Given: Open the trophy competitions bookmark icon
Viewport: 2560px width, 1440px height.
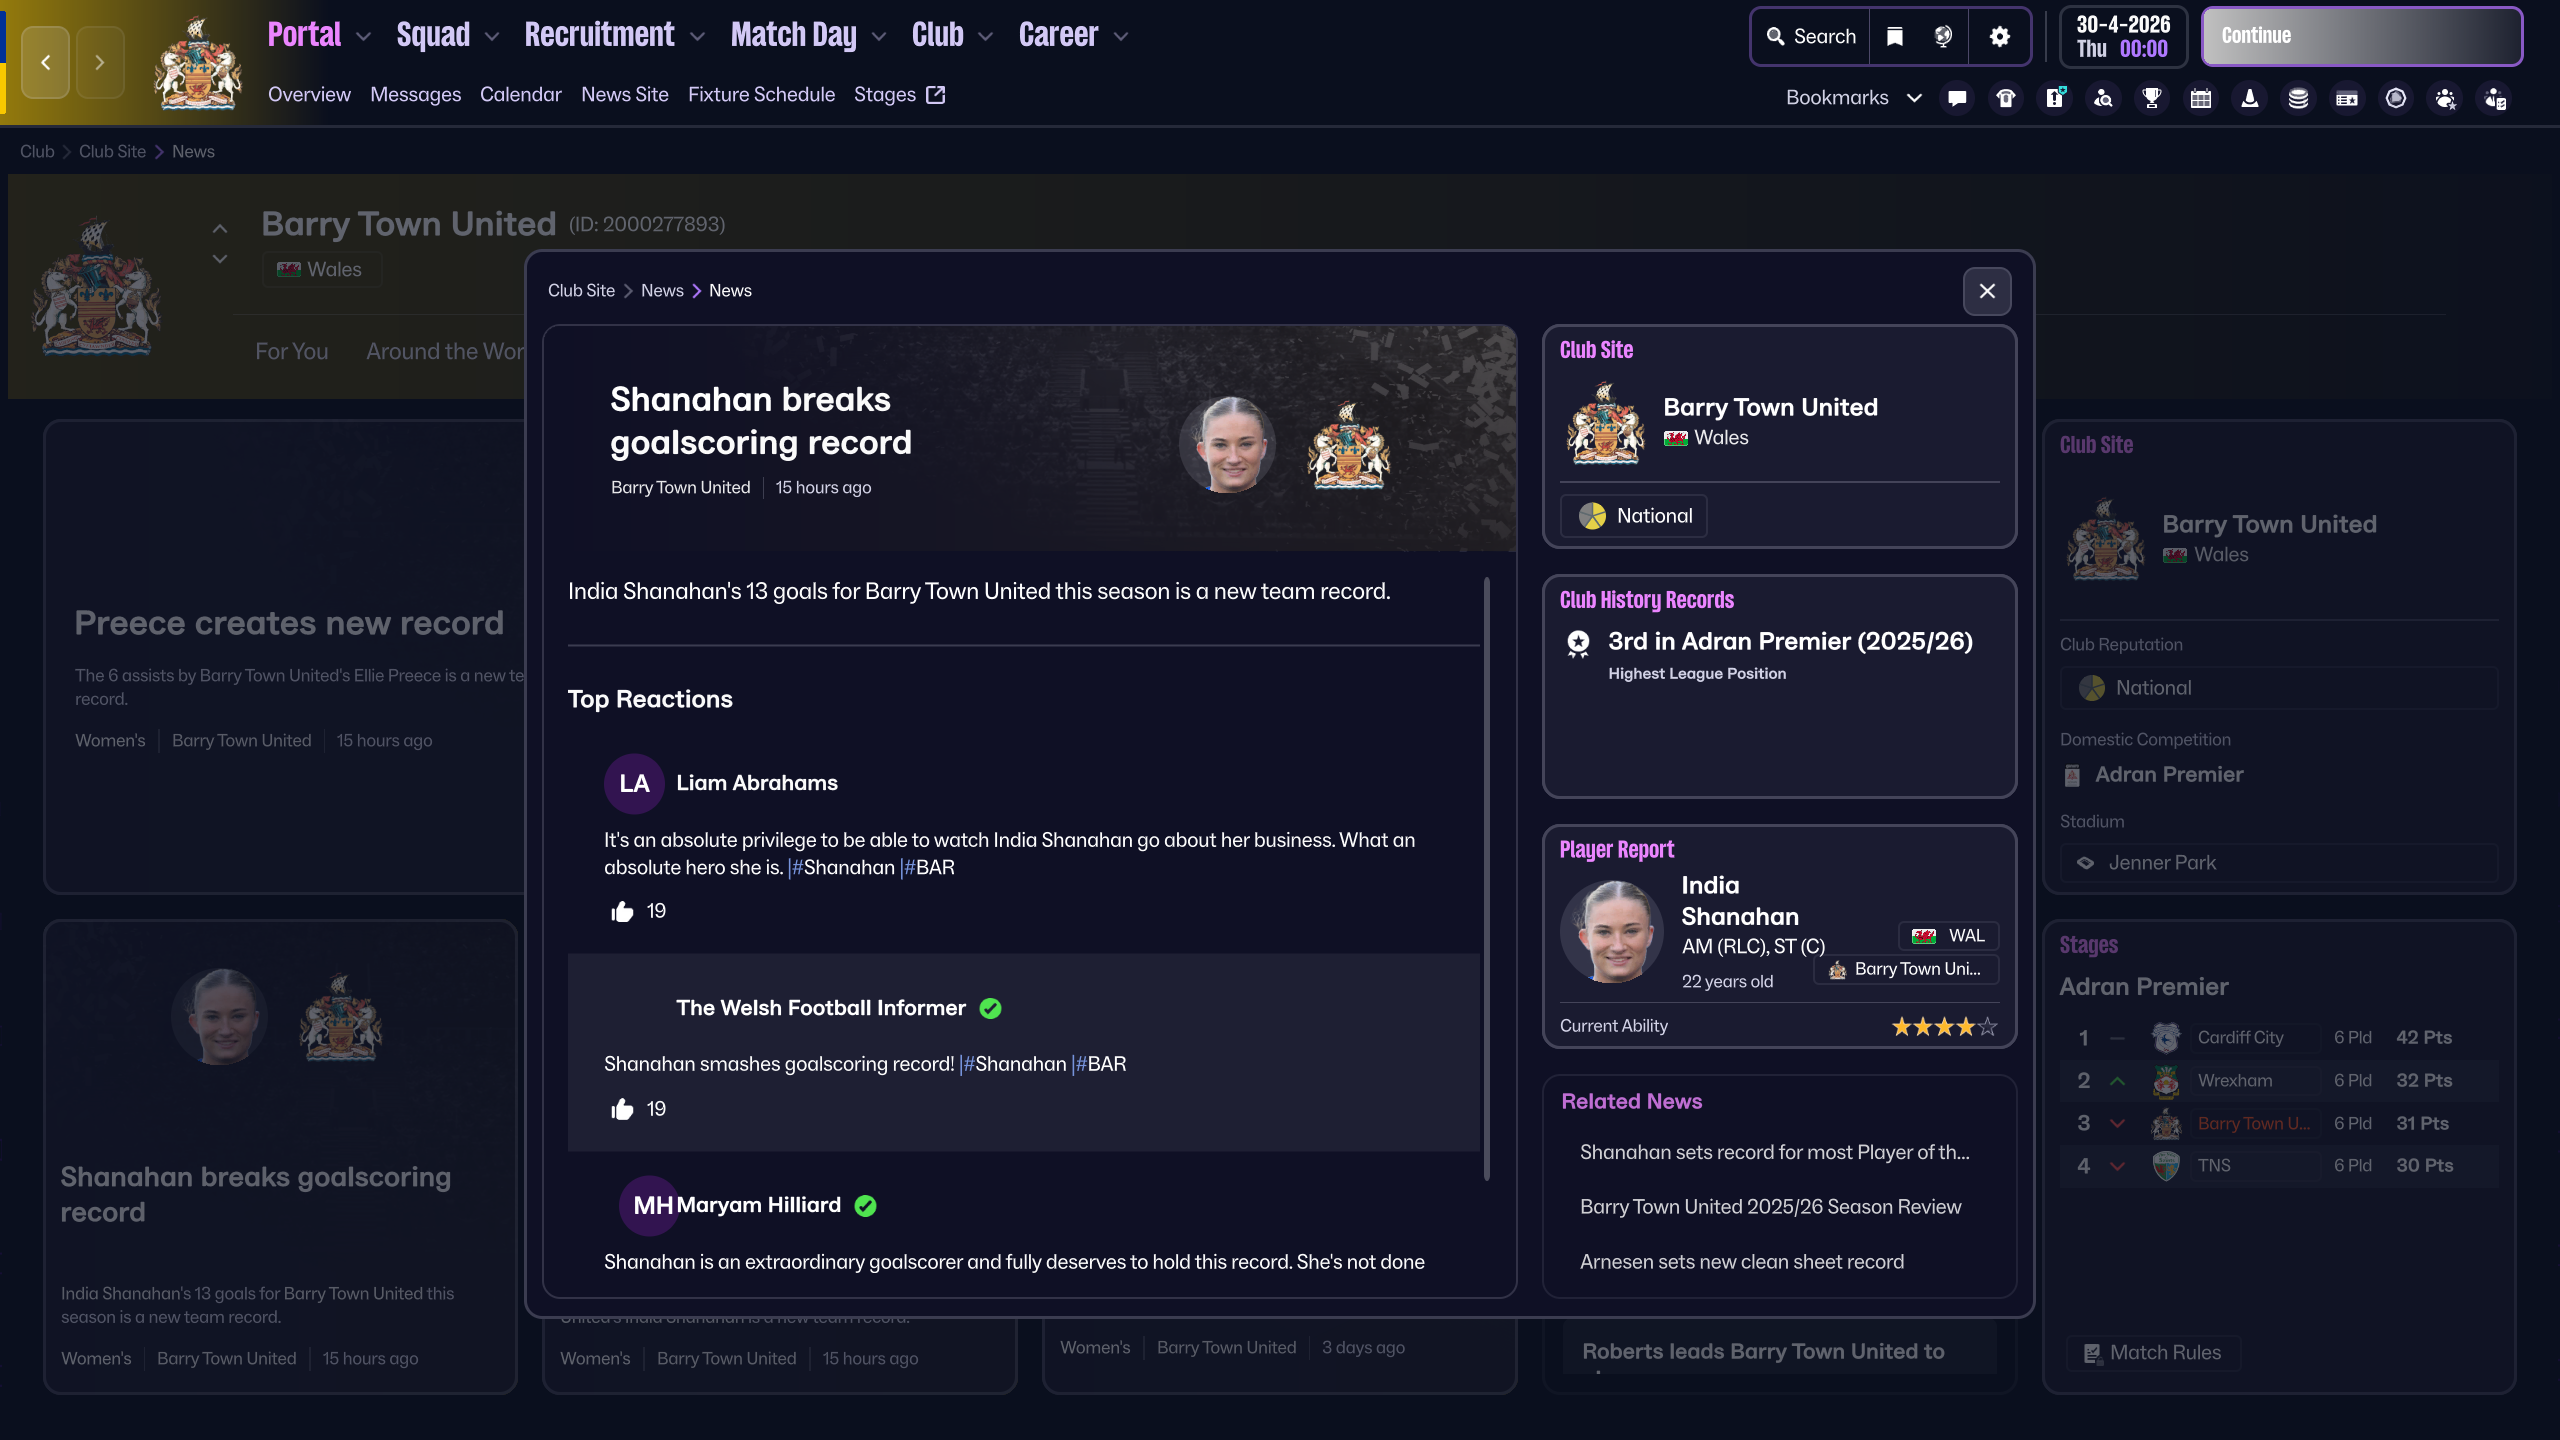Looking at the screenshot, I should coord(2152,98).
